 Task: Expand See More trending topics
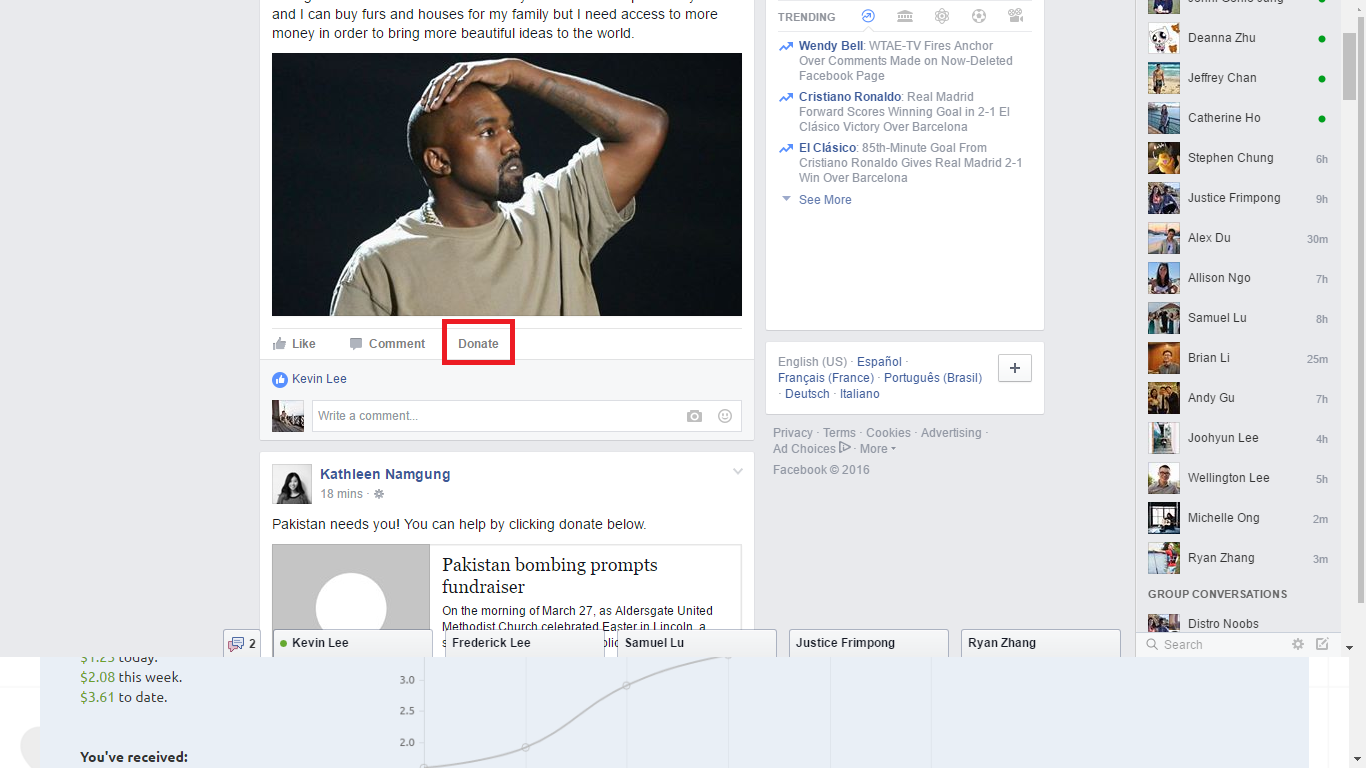tap(825, 200)
